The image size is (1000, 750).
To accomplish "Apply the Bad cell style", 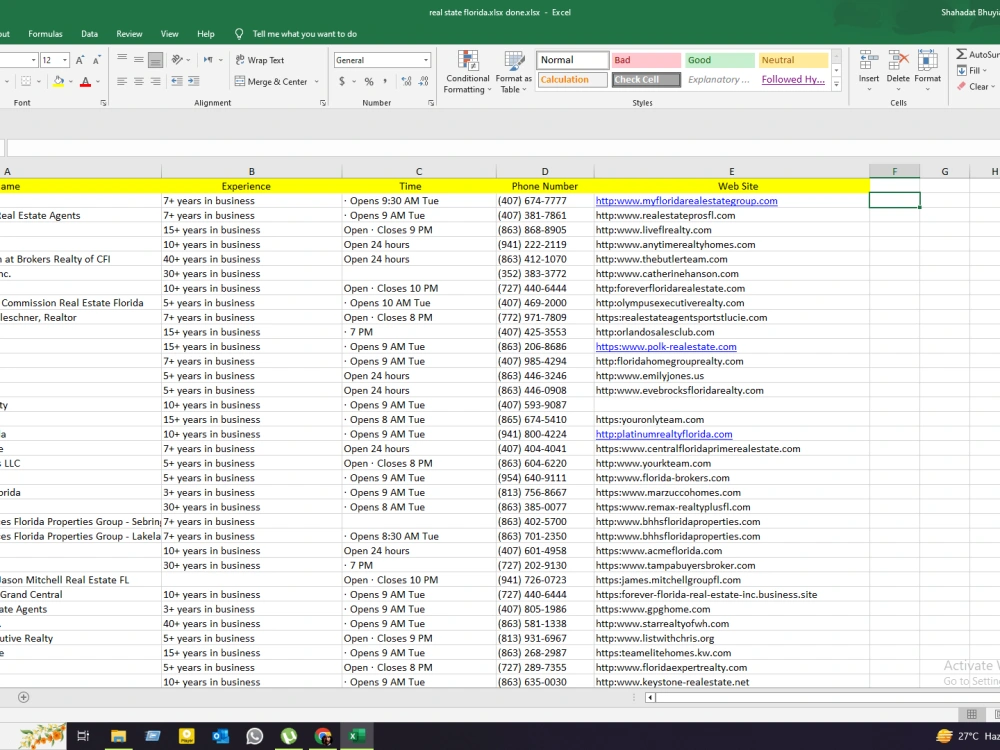I will [646, 60].
